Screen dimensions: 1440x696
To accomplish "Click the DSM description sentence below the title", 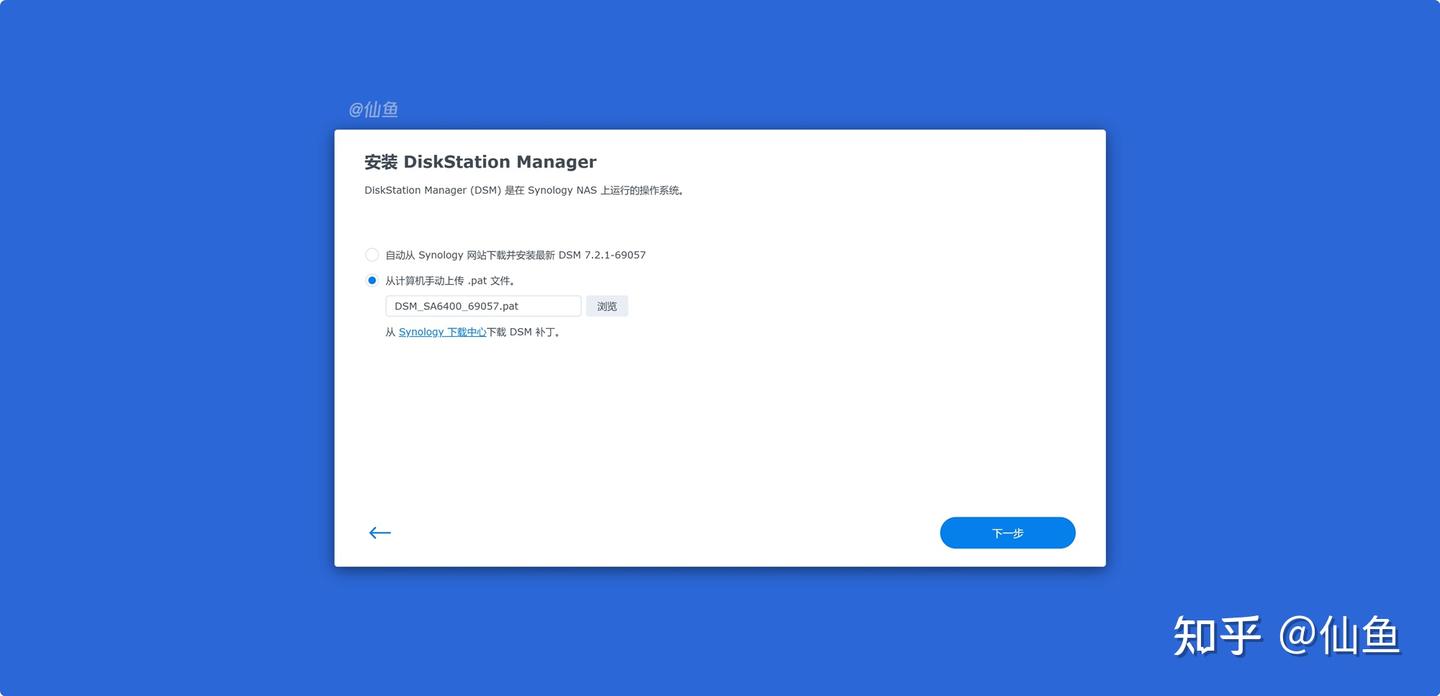I will (x=524, y=190).
